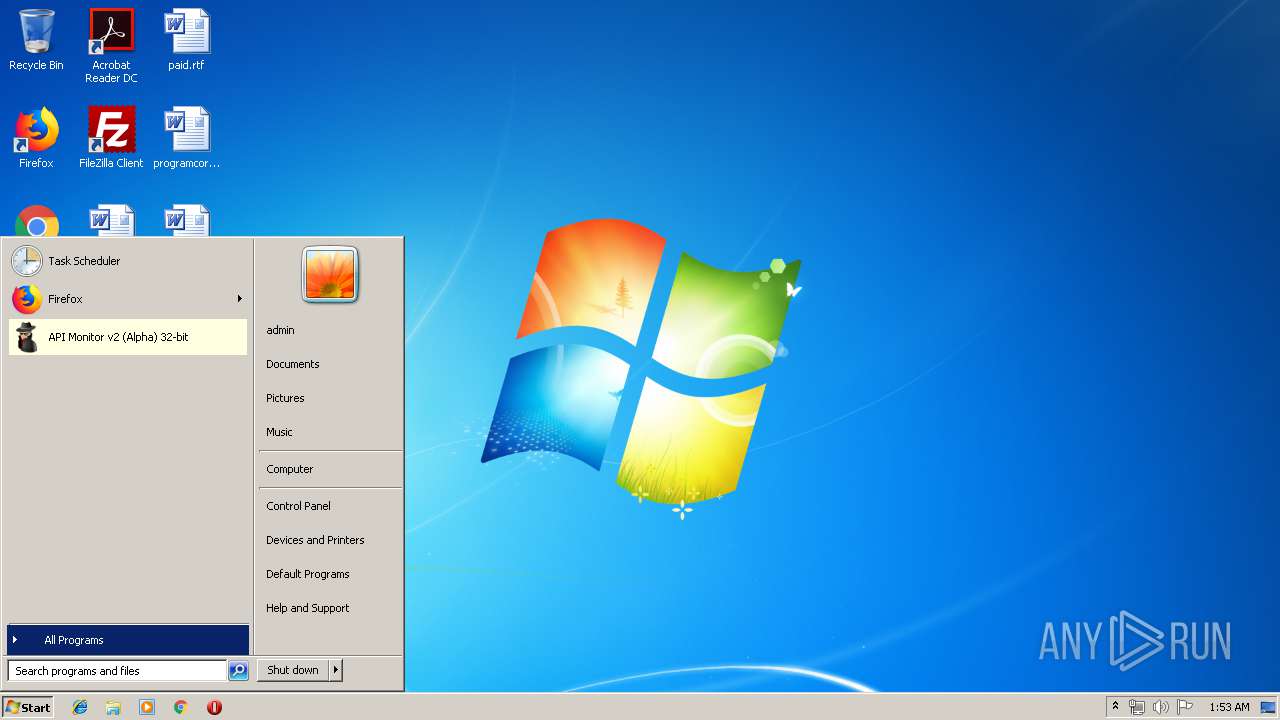Open the Shut down options arrow

(x=336, y=670)
